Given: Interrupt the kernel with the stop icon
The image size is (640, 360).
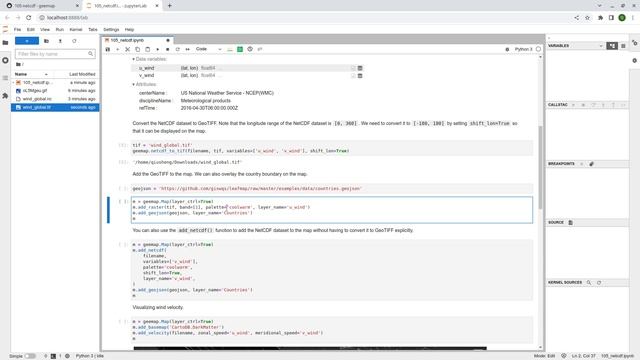Looking at the screenshot, I should [167, 49].
